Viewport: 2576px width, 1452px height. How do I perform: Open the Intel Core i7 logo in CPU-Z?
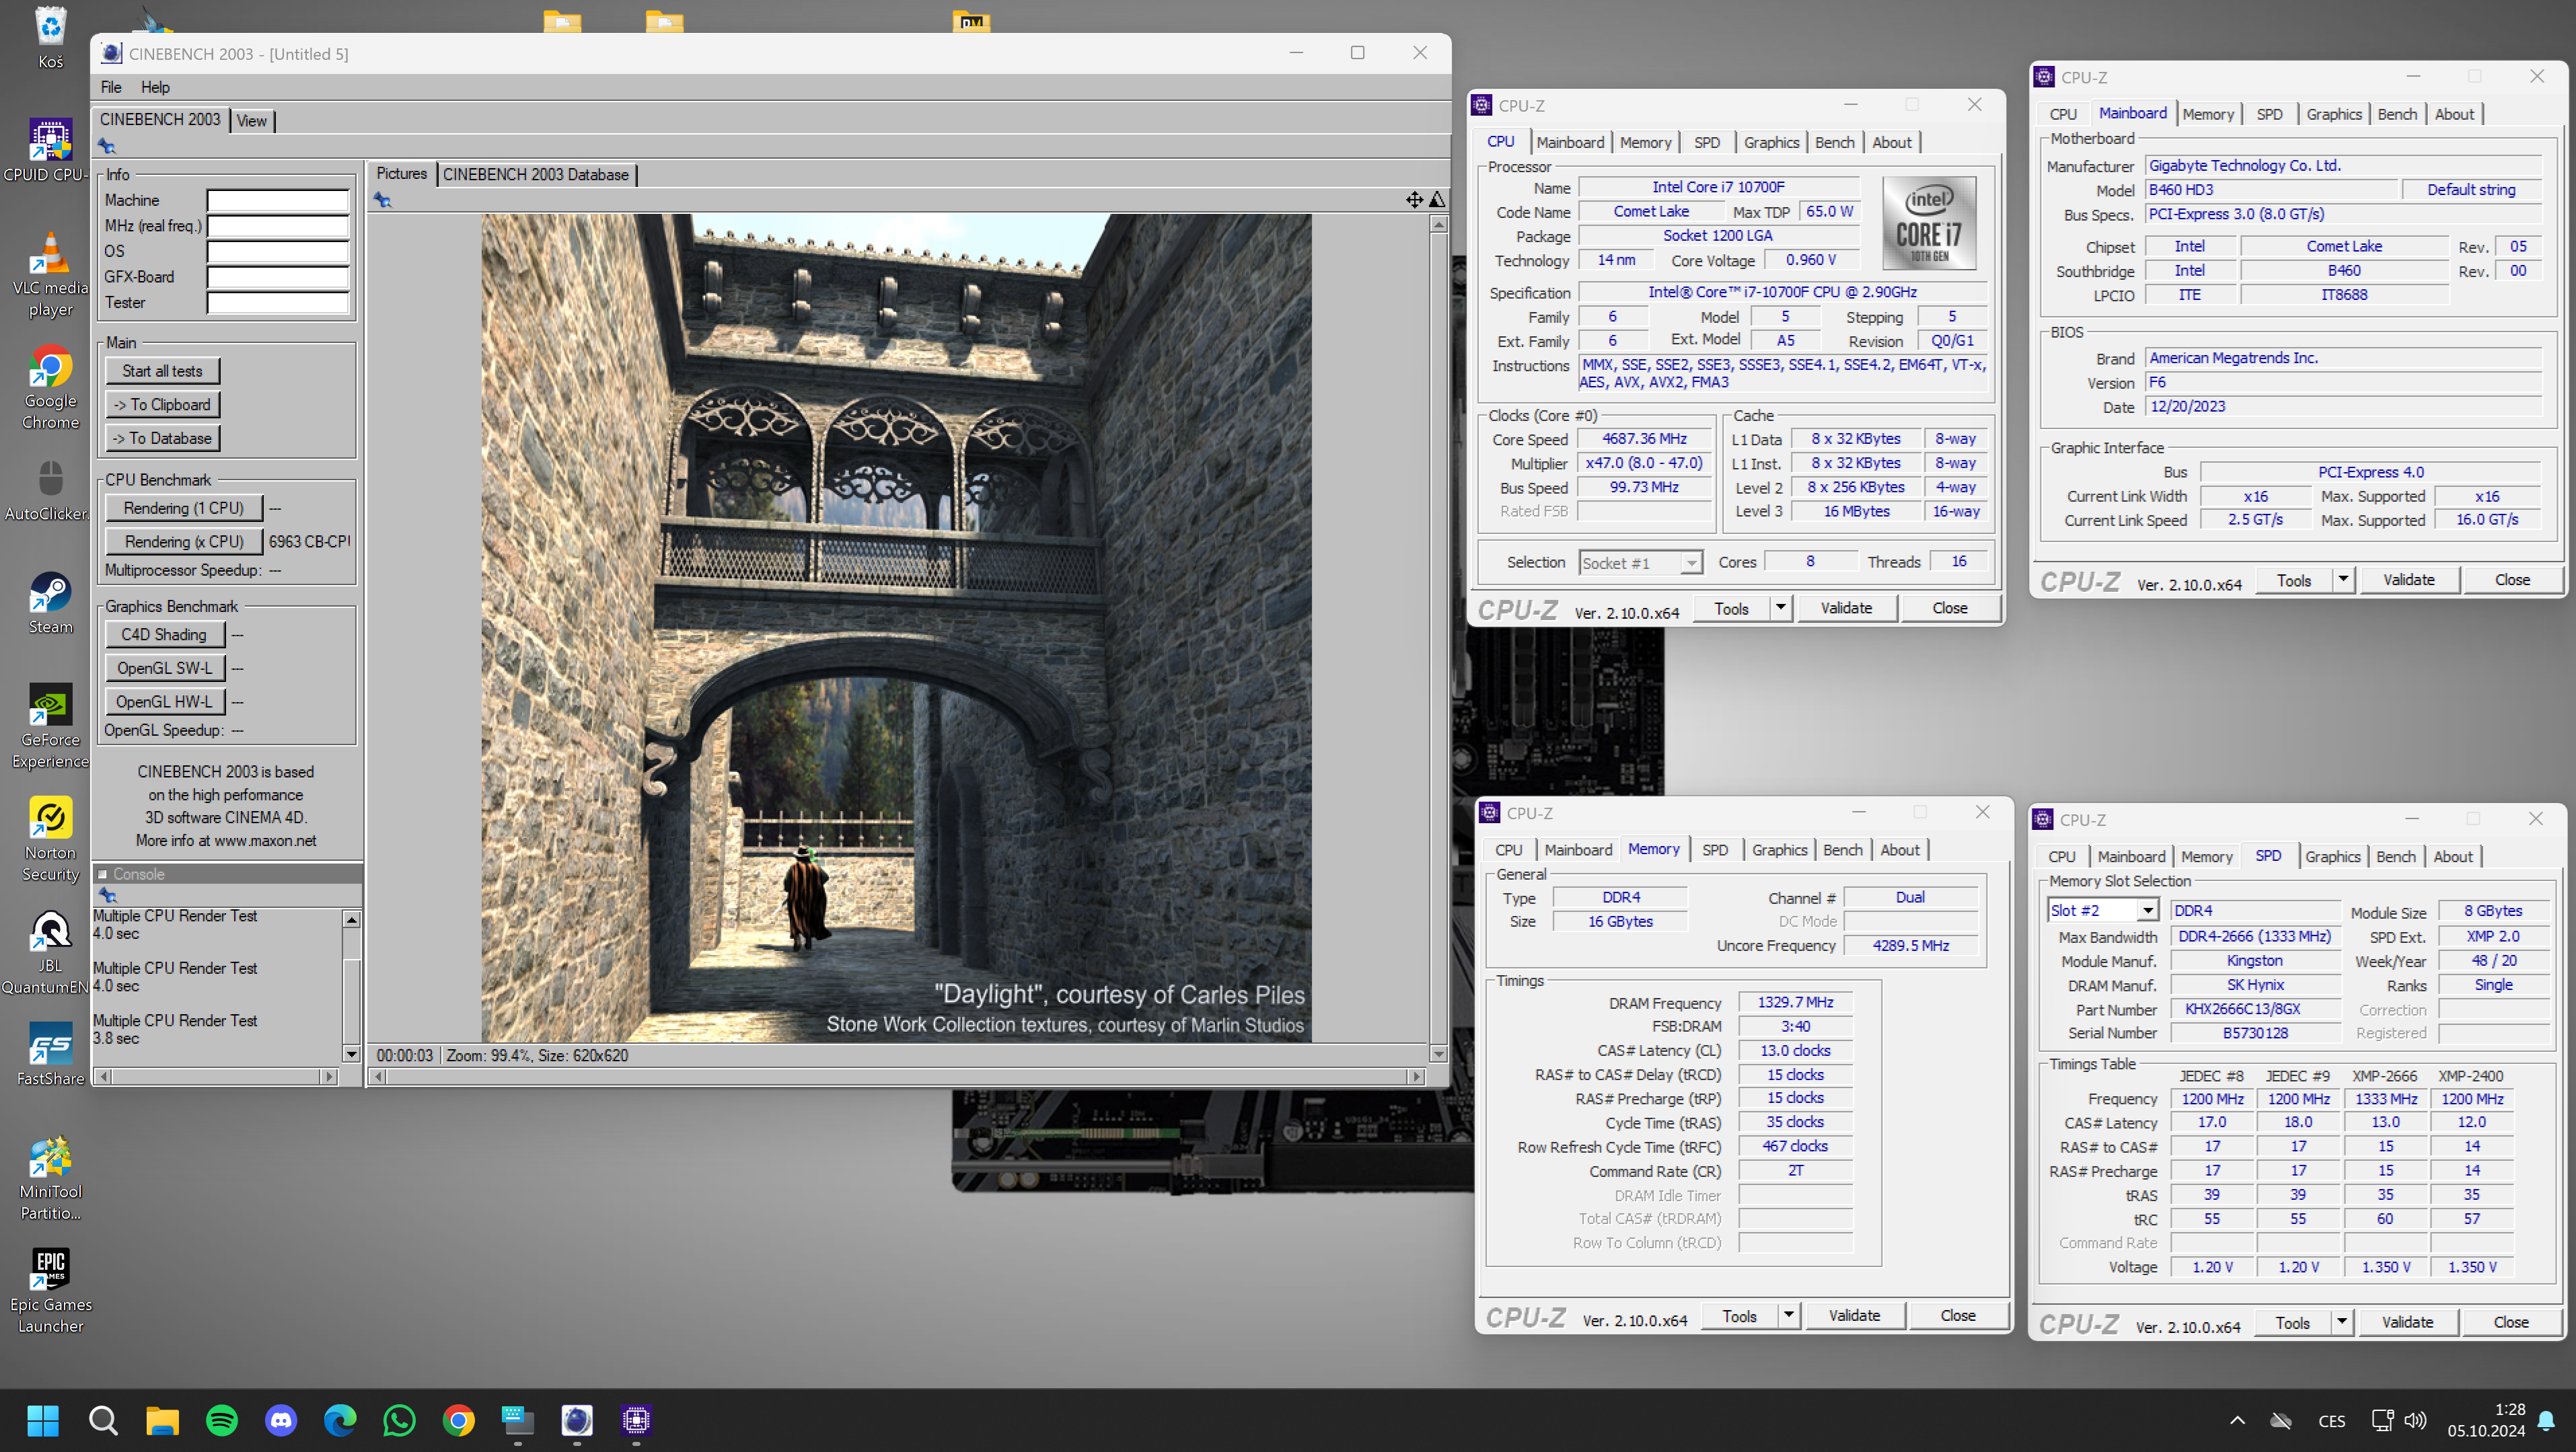coord(1928,223)
